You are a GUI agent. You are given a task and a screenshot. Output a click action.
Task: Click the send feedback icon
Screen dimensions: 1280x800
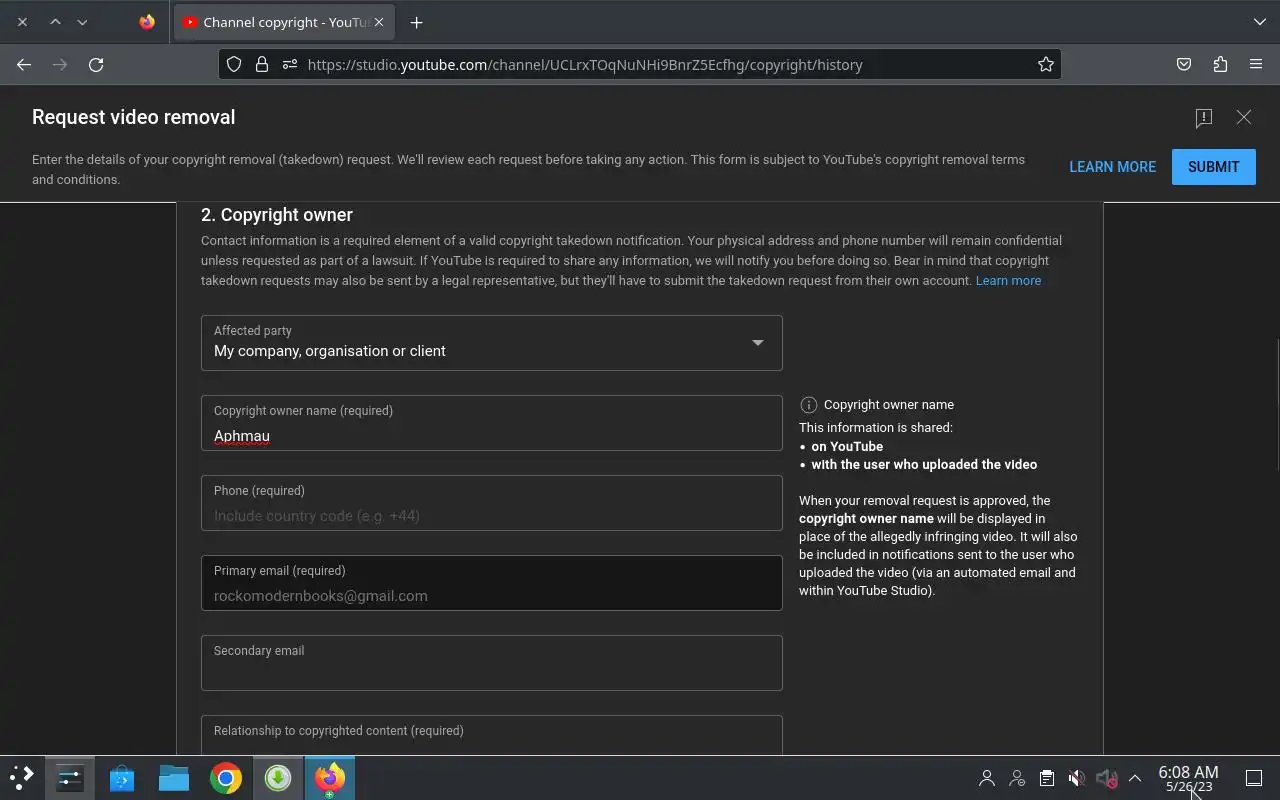point(1204,118)
